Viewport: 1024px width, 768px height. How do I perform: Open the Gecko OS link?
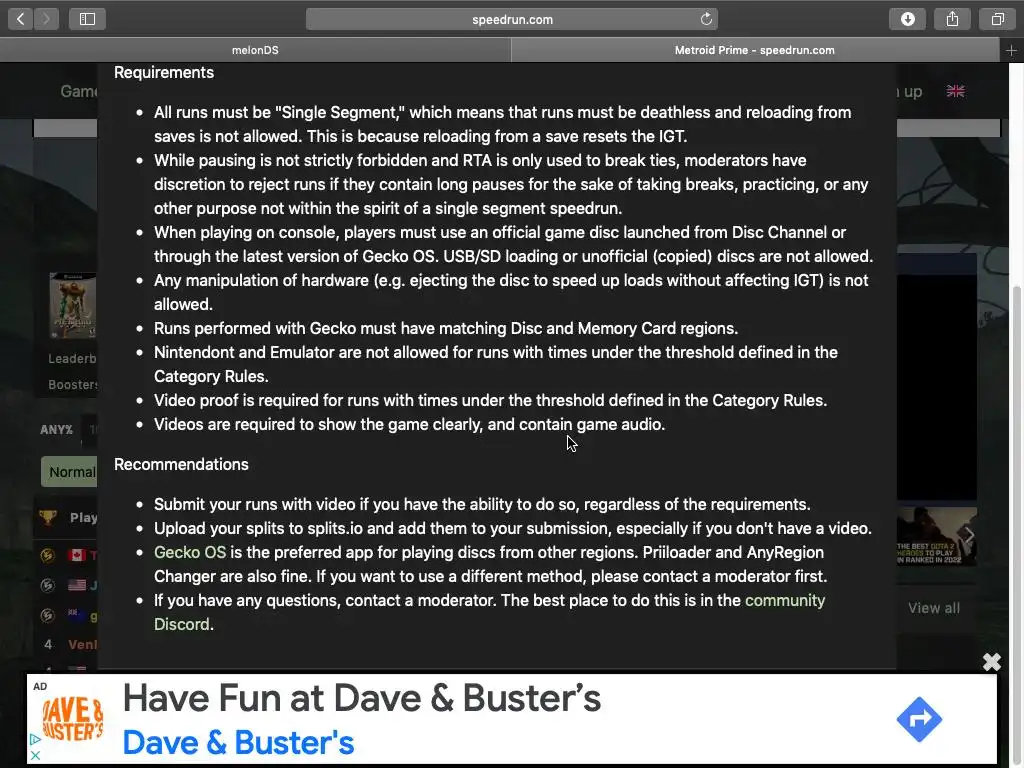[x=190, y=552]
